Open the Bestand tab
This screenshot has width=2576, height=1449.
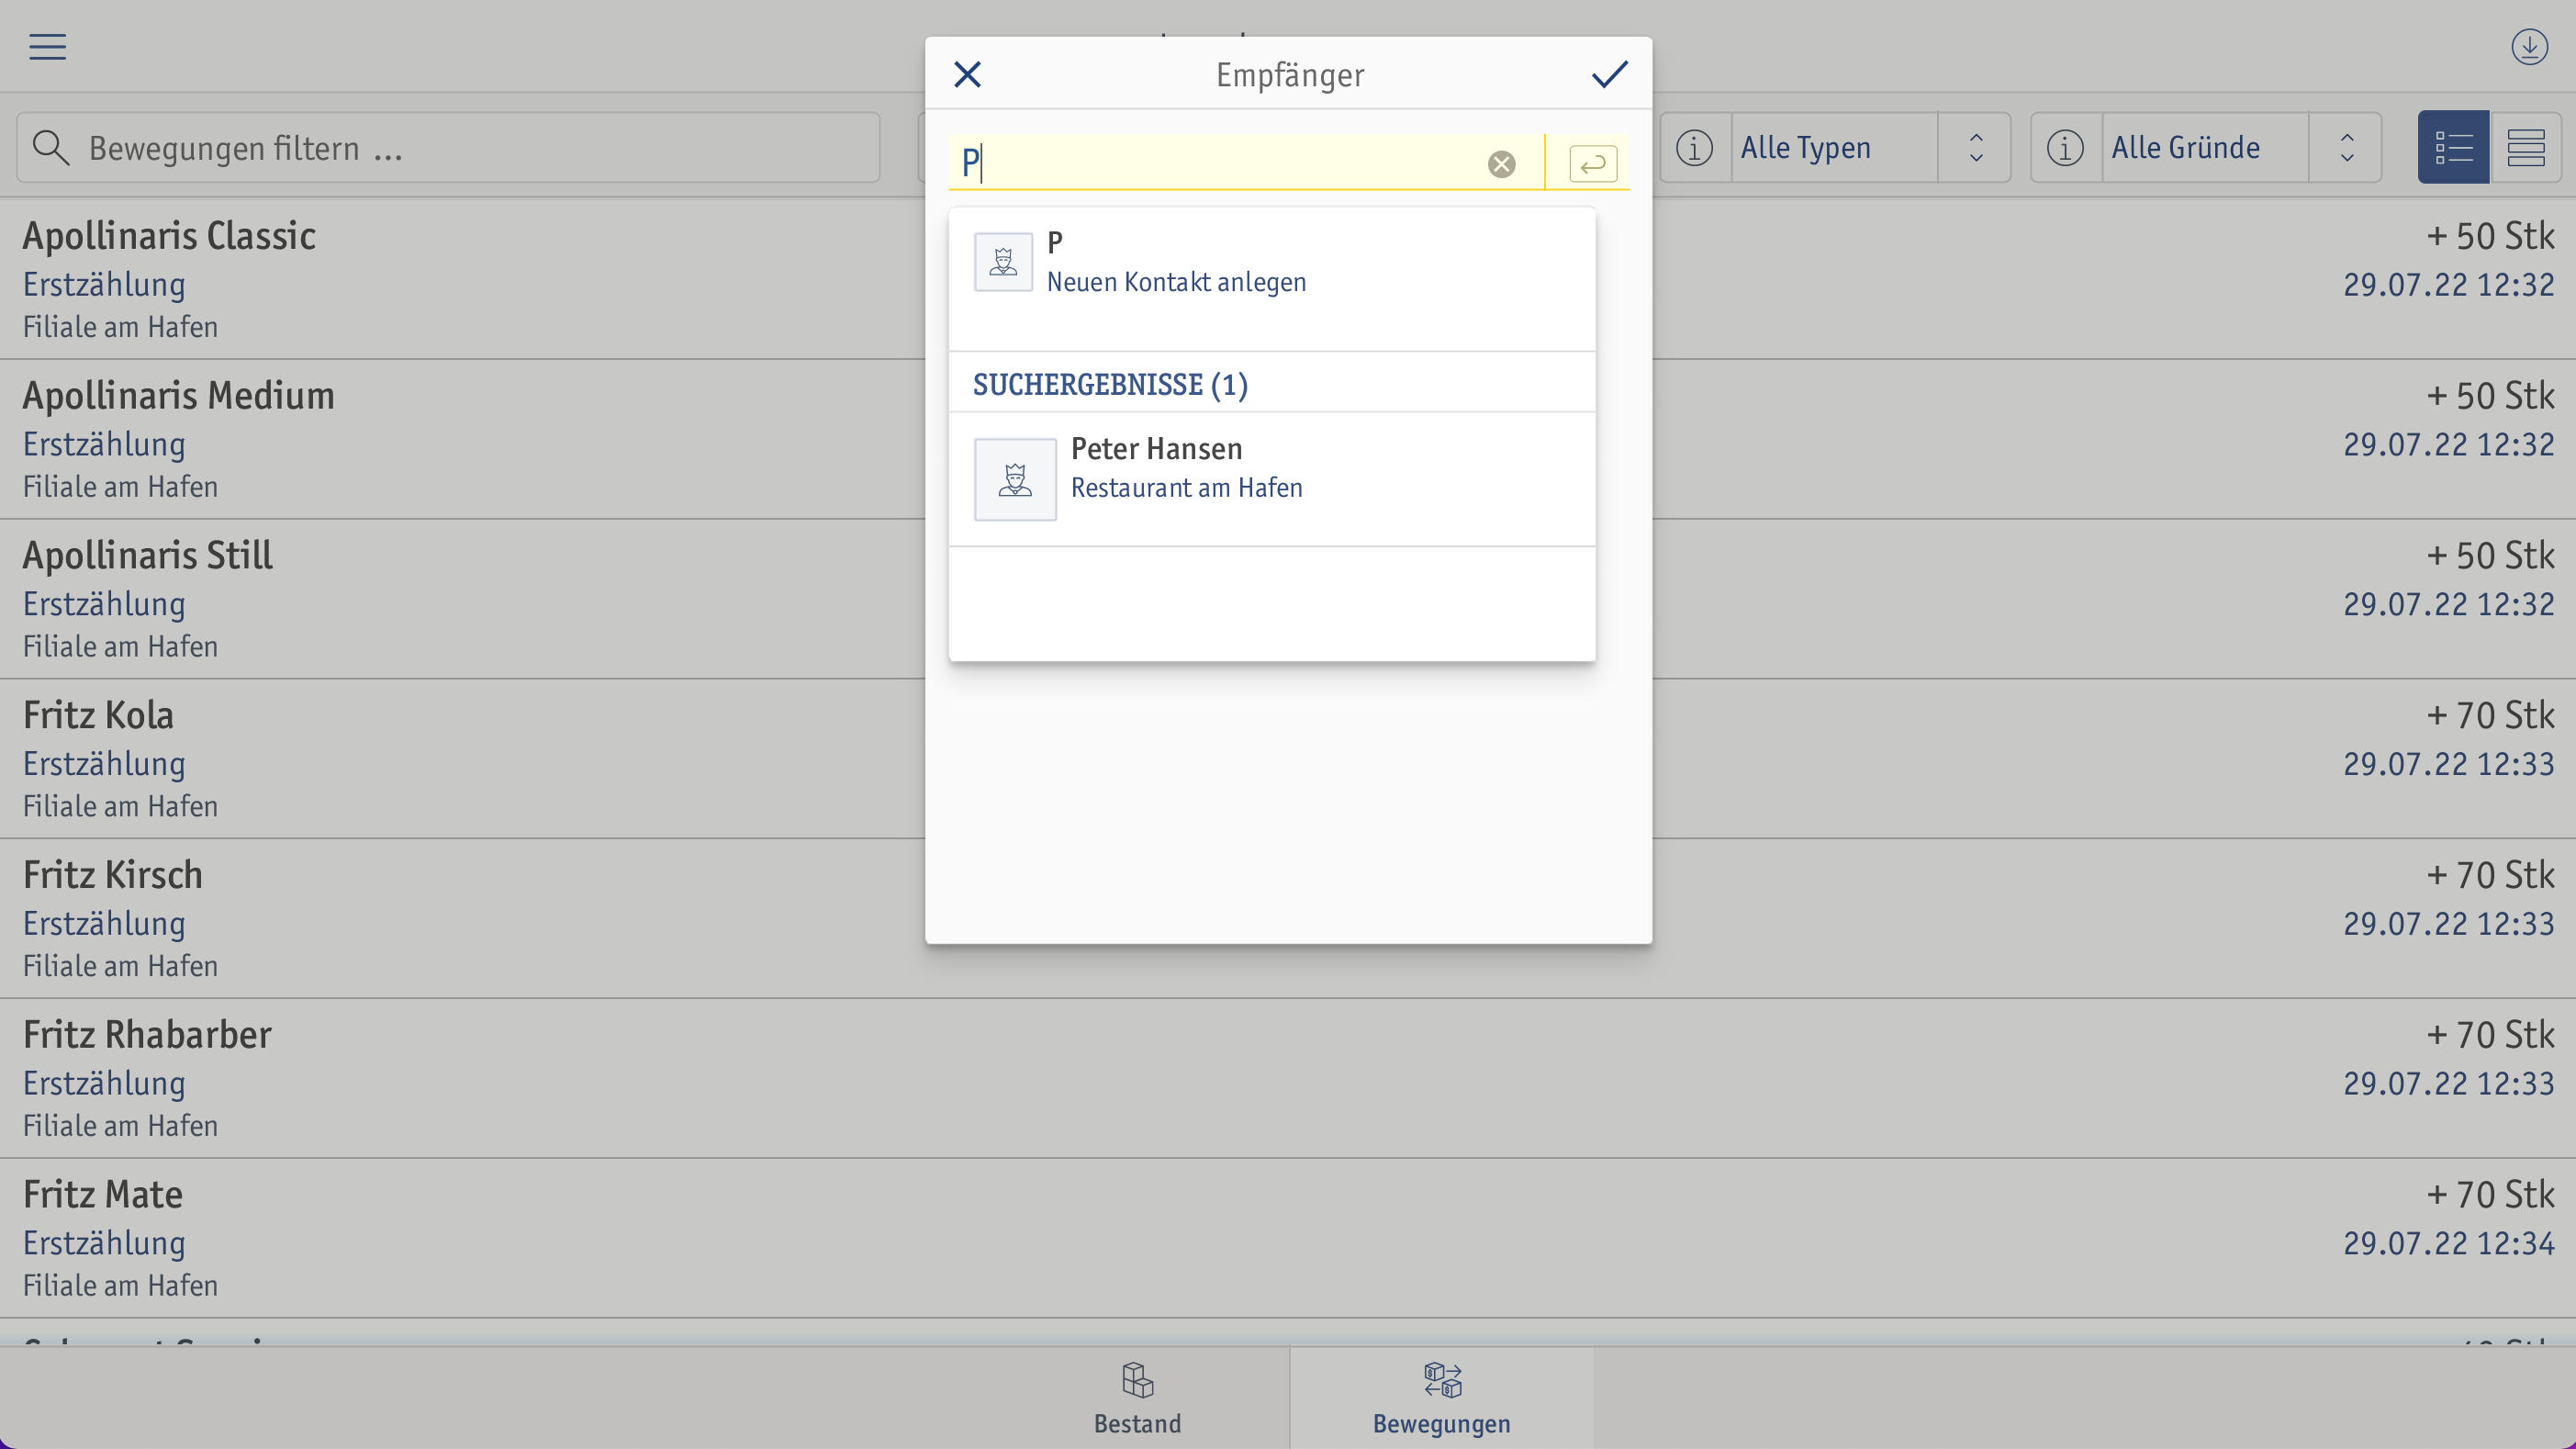click(1137, 1397)
